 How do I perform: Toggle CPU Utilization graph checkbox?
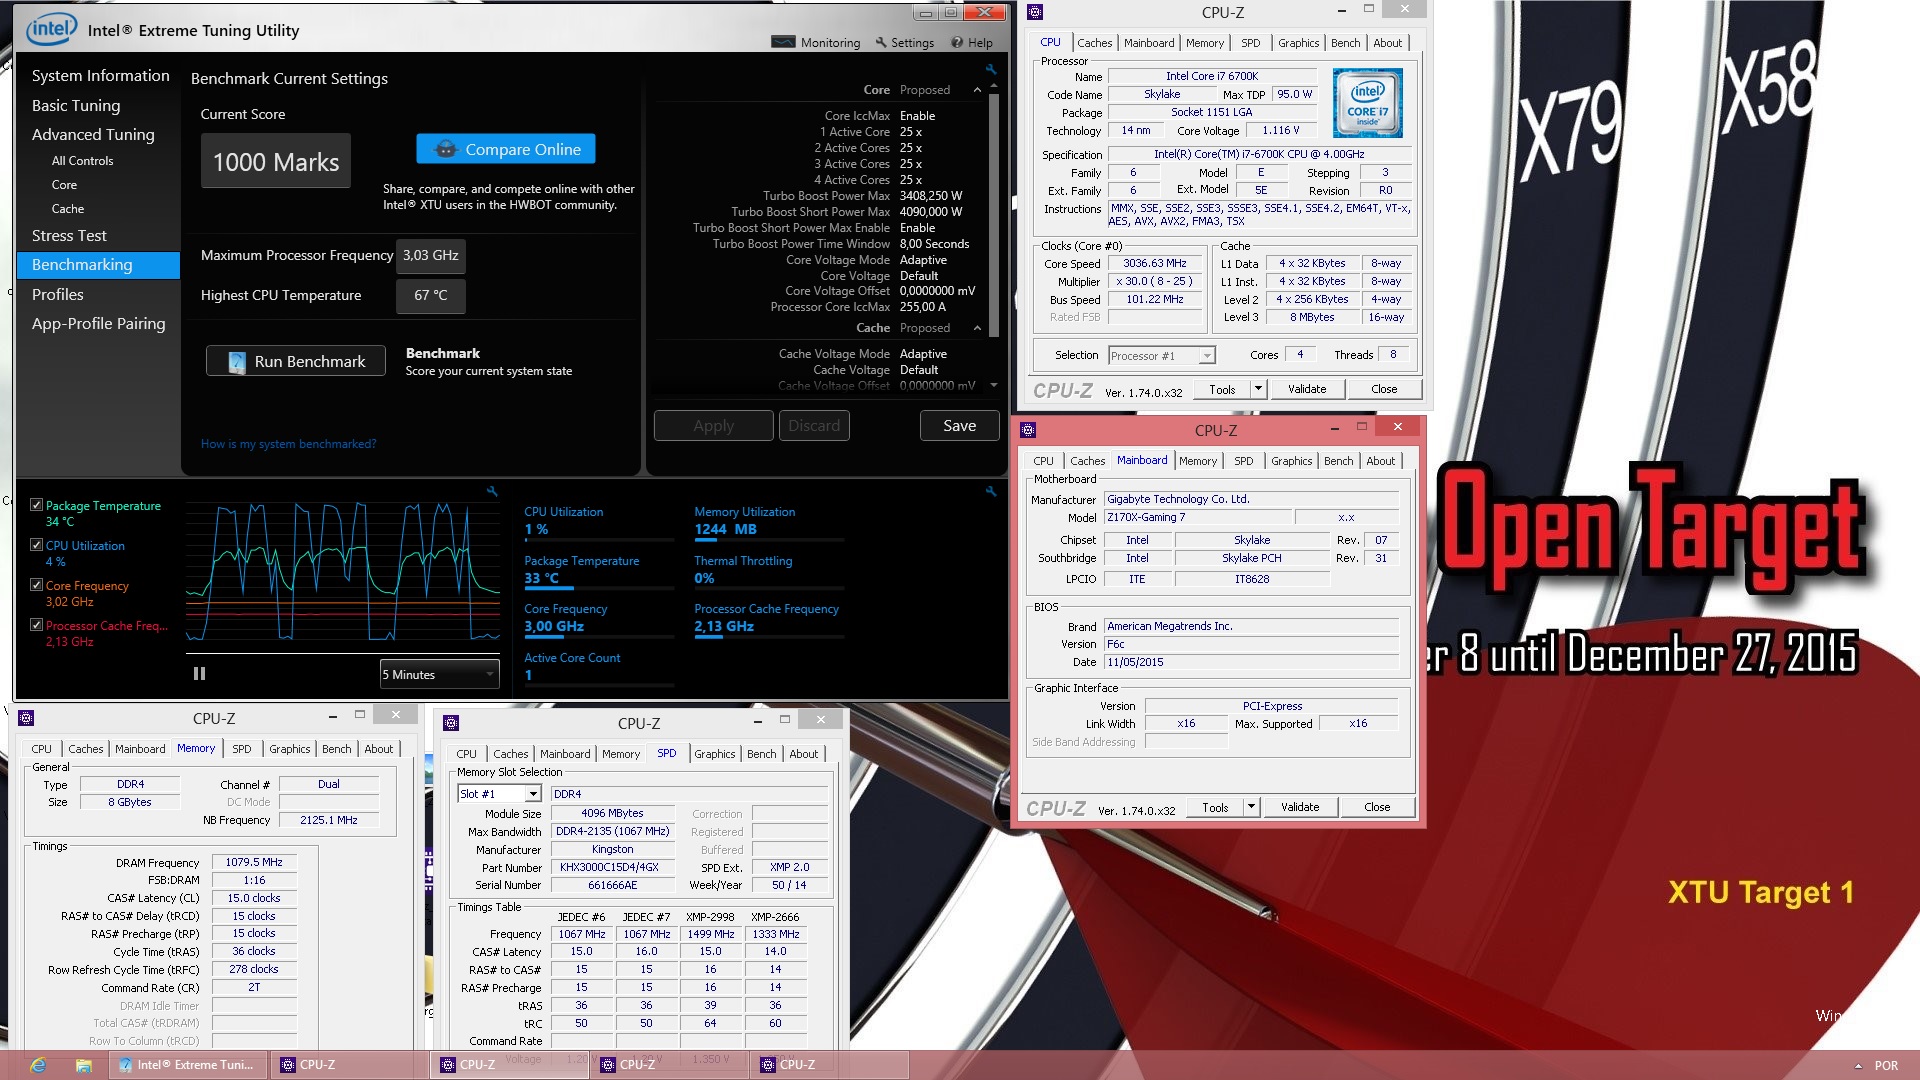coord(36,545)
